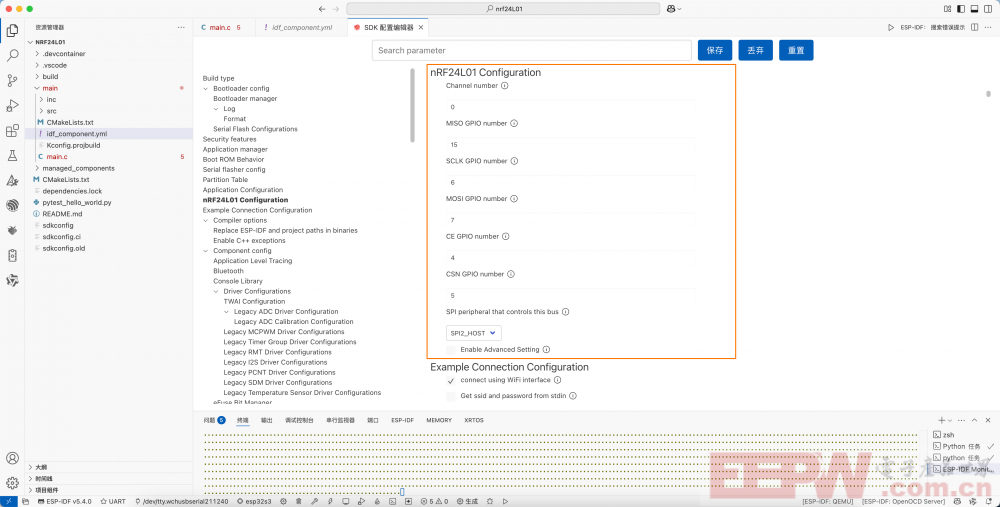Open the ESP-IDF panel tab
The image size is (1000, 507).
[x=402, y=420]
